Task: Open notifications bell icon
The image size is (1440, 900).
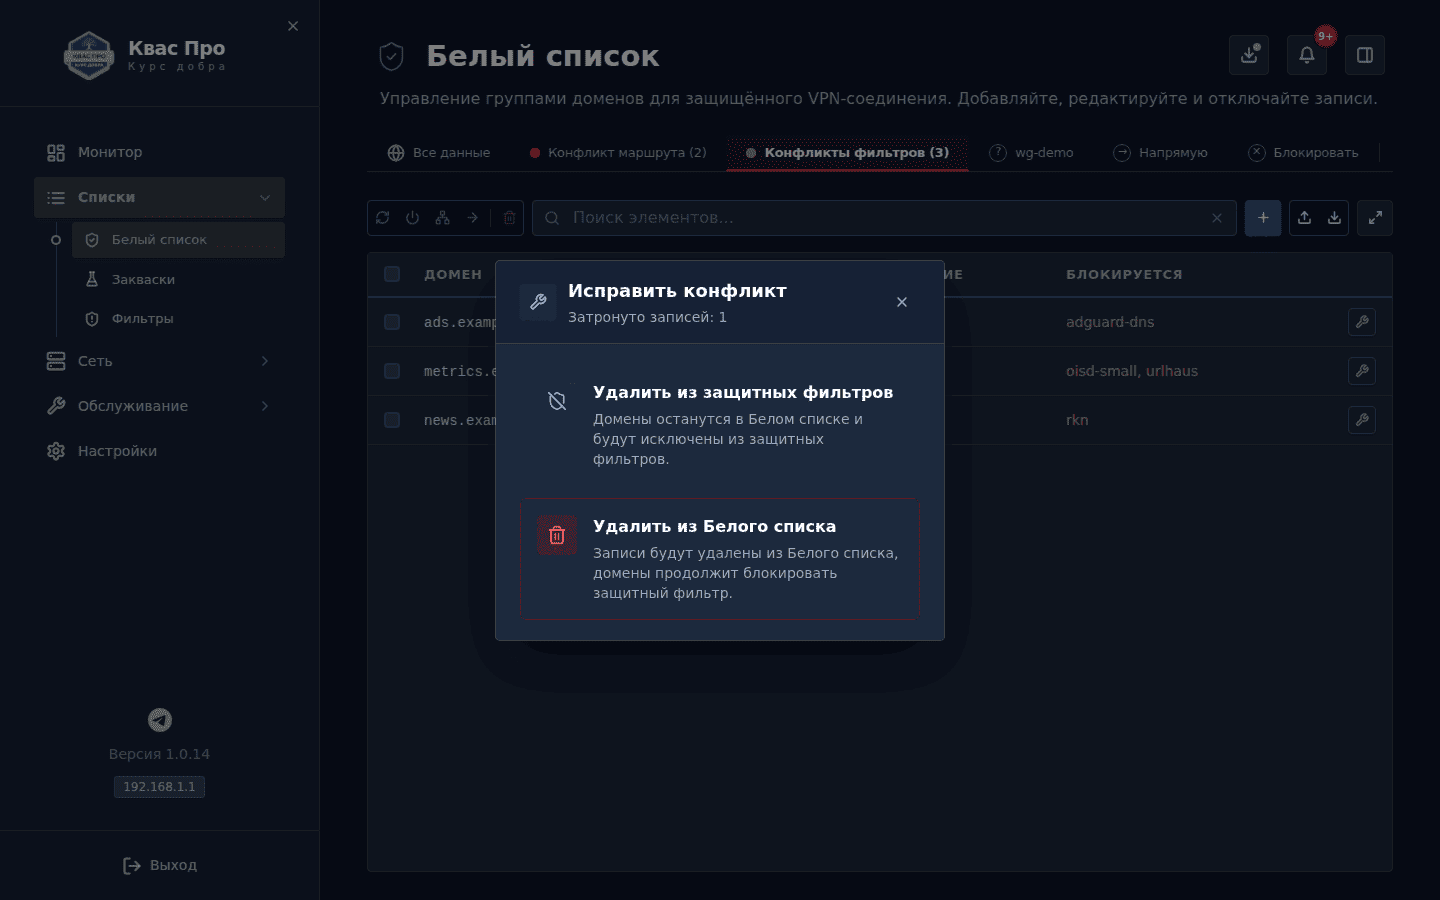Action: (x=1307, y=55)
